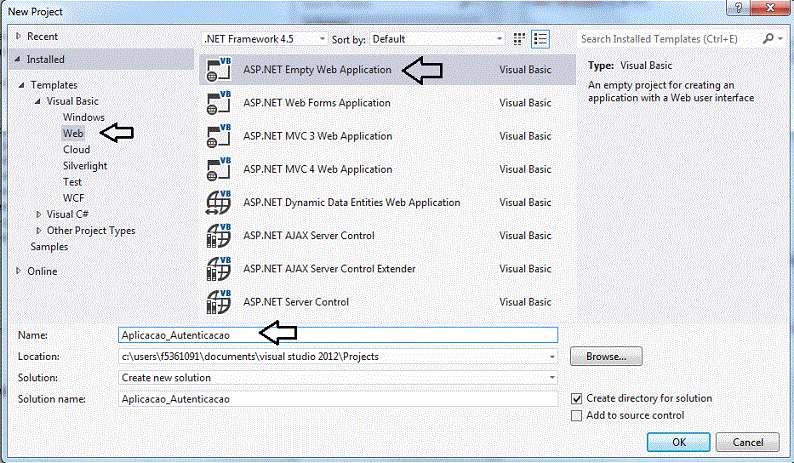
Task: Open the .NET Framework 4.5 version dropdown
Action: pyautogui.click(x=264, y=39)
